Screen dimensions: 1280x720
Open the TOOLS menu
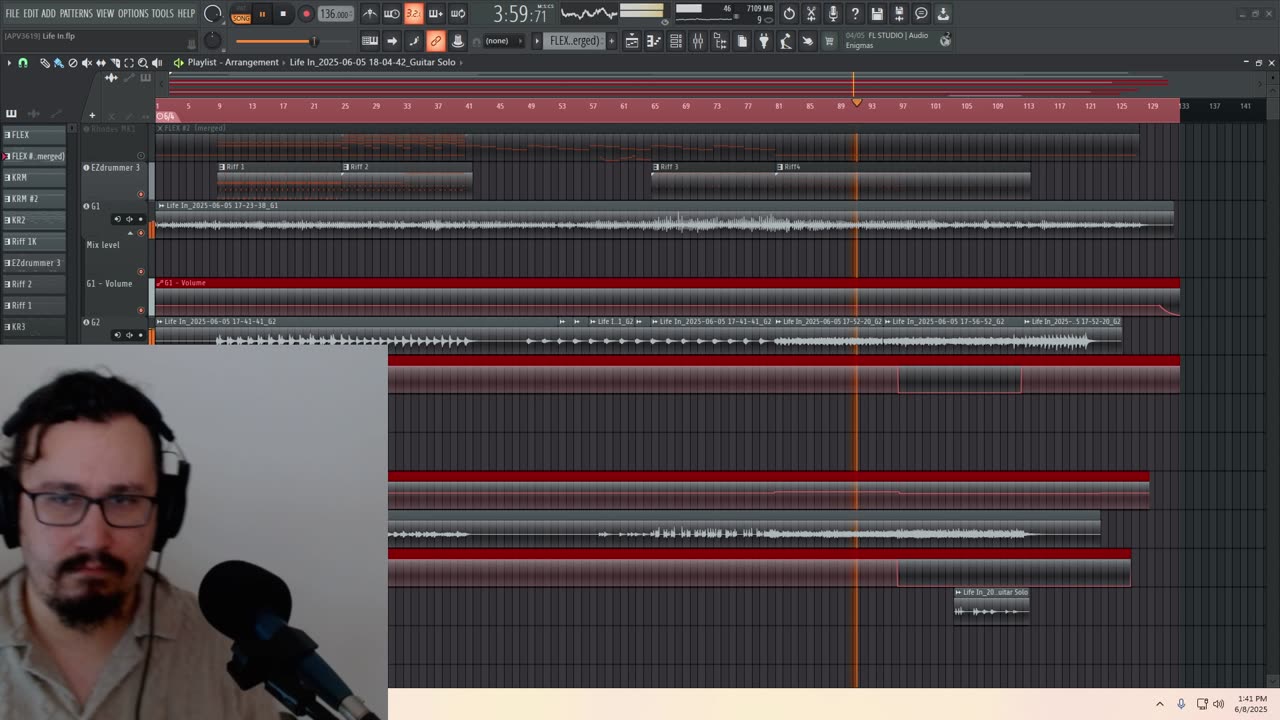point(162,13)
